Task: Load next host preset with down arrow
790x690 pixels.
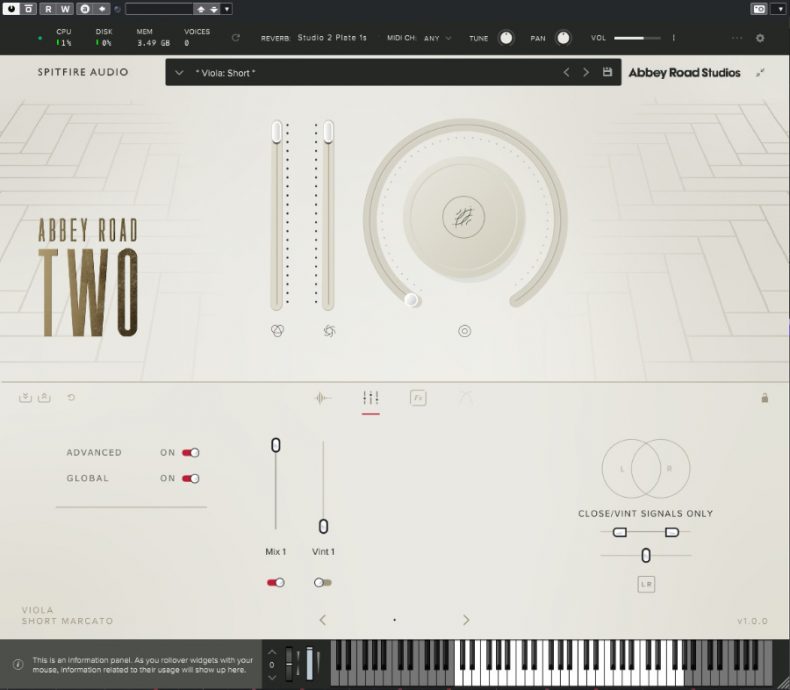Action: tap(214, 9)
